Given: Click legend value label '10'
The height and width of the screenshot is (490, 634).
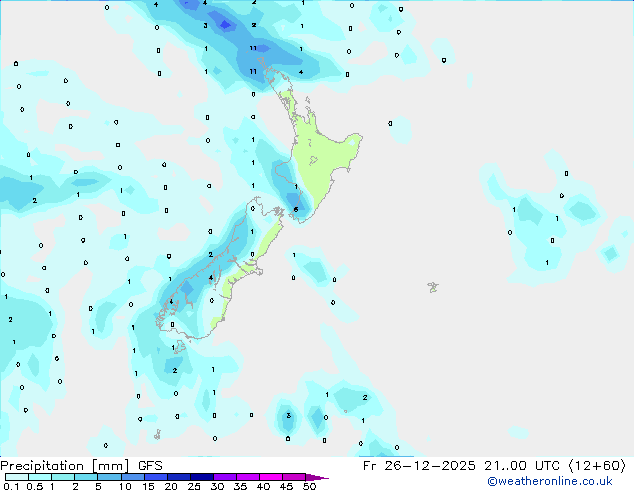Looking at the screenshot, I should coord(125,486).
